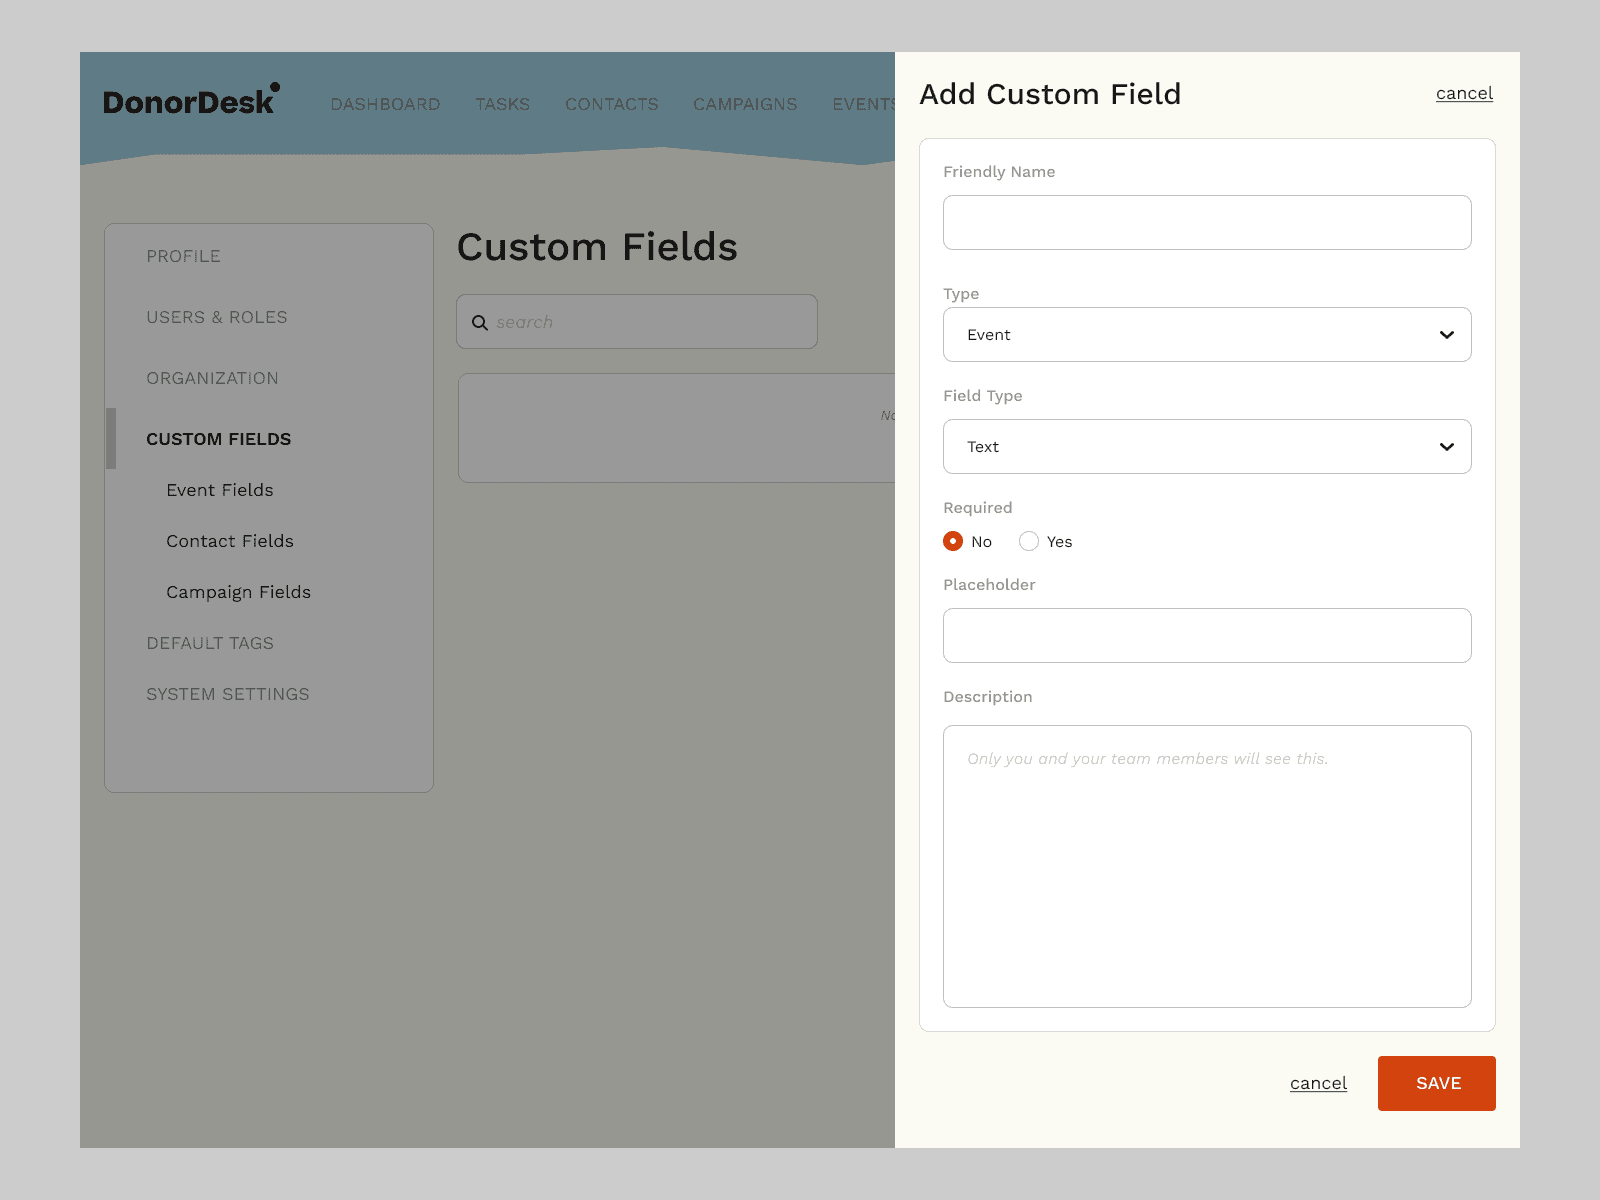Viewport: 1600px width, 1200px height.
Task: Open Default Tags settings section
Action: [210, 643]
